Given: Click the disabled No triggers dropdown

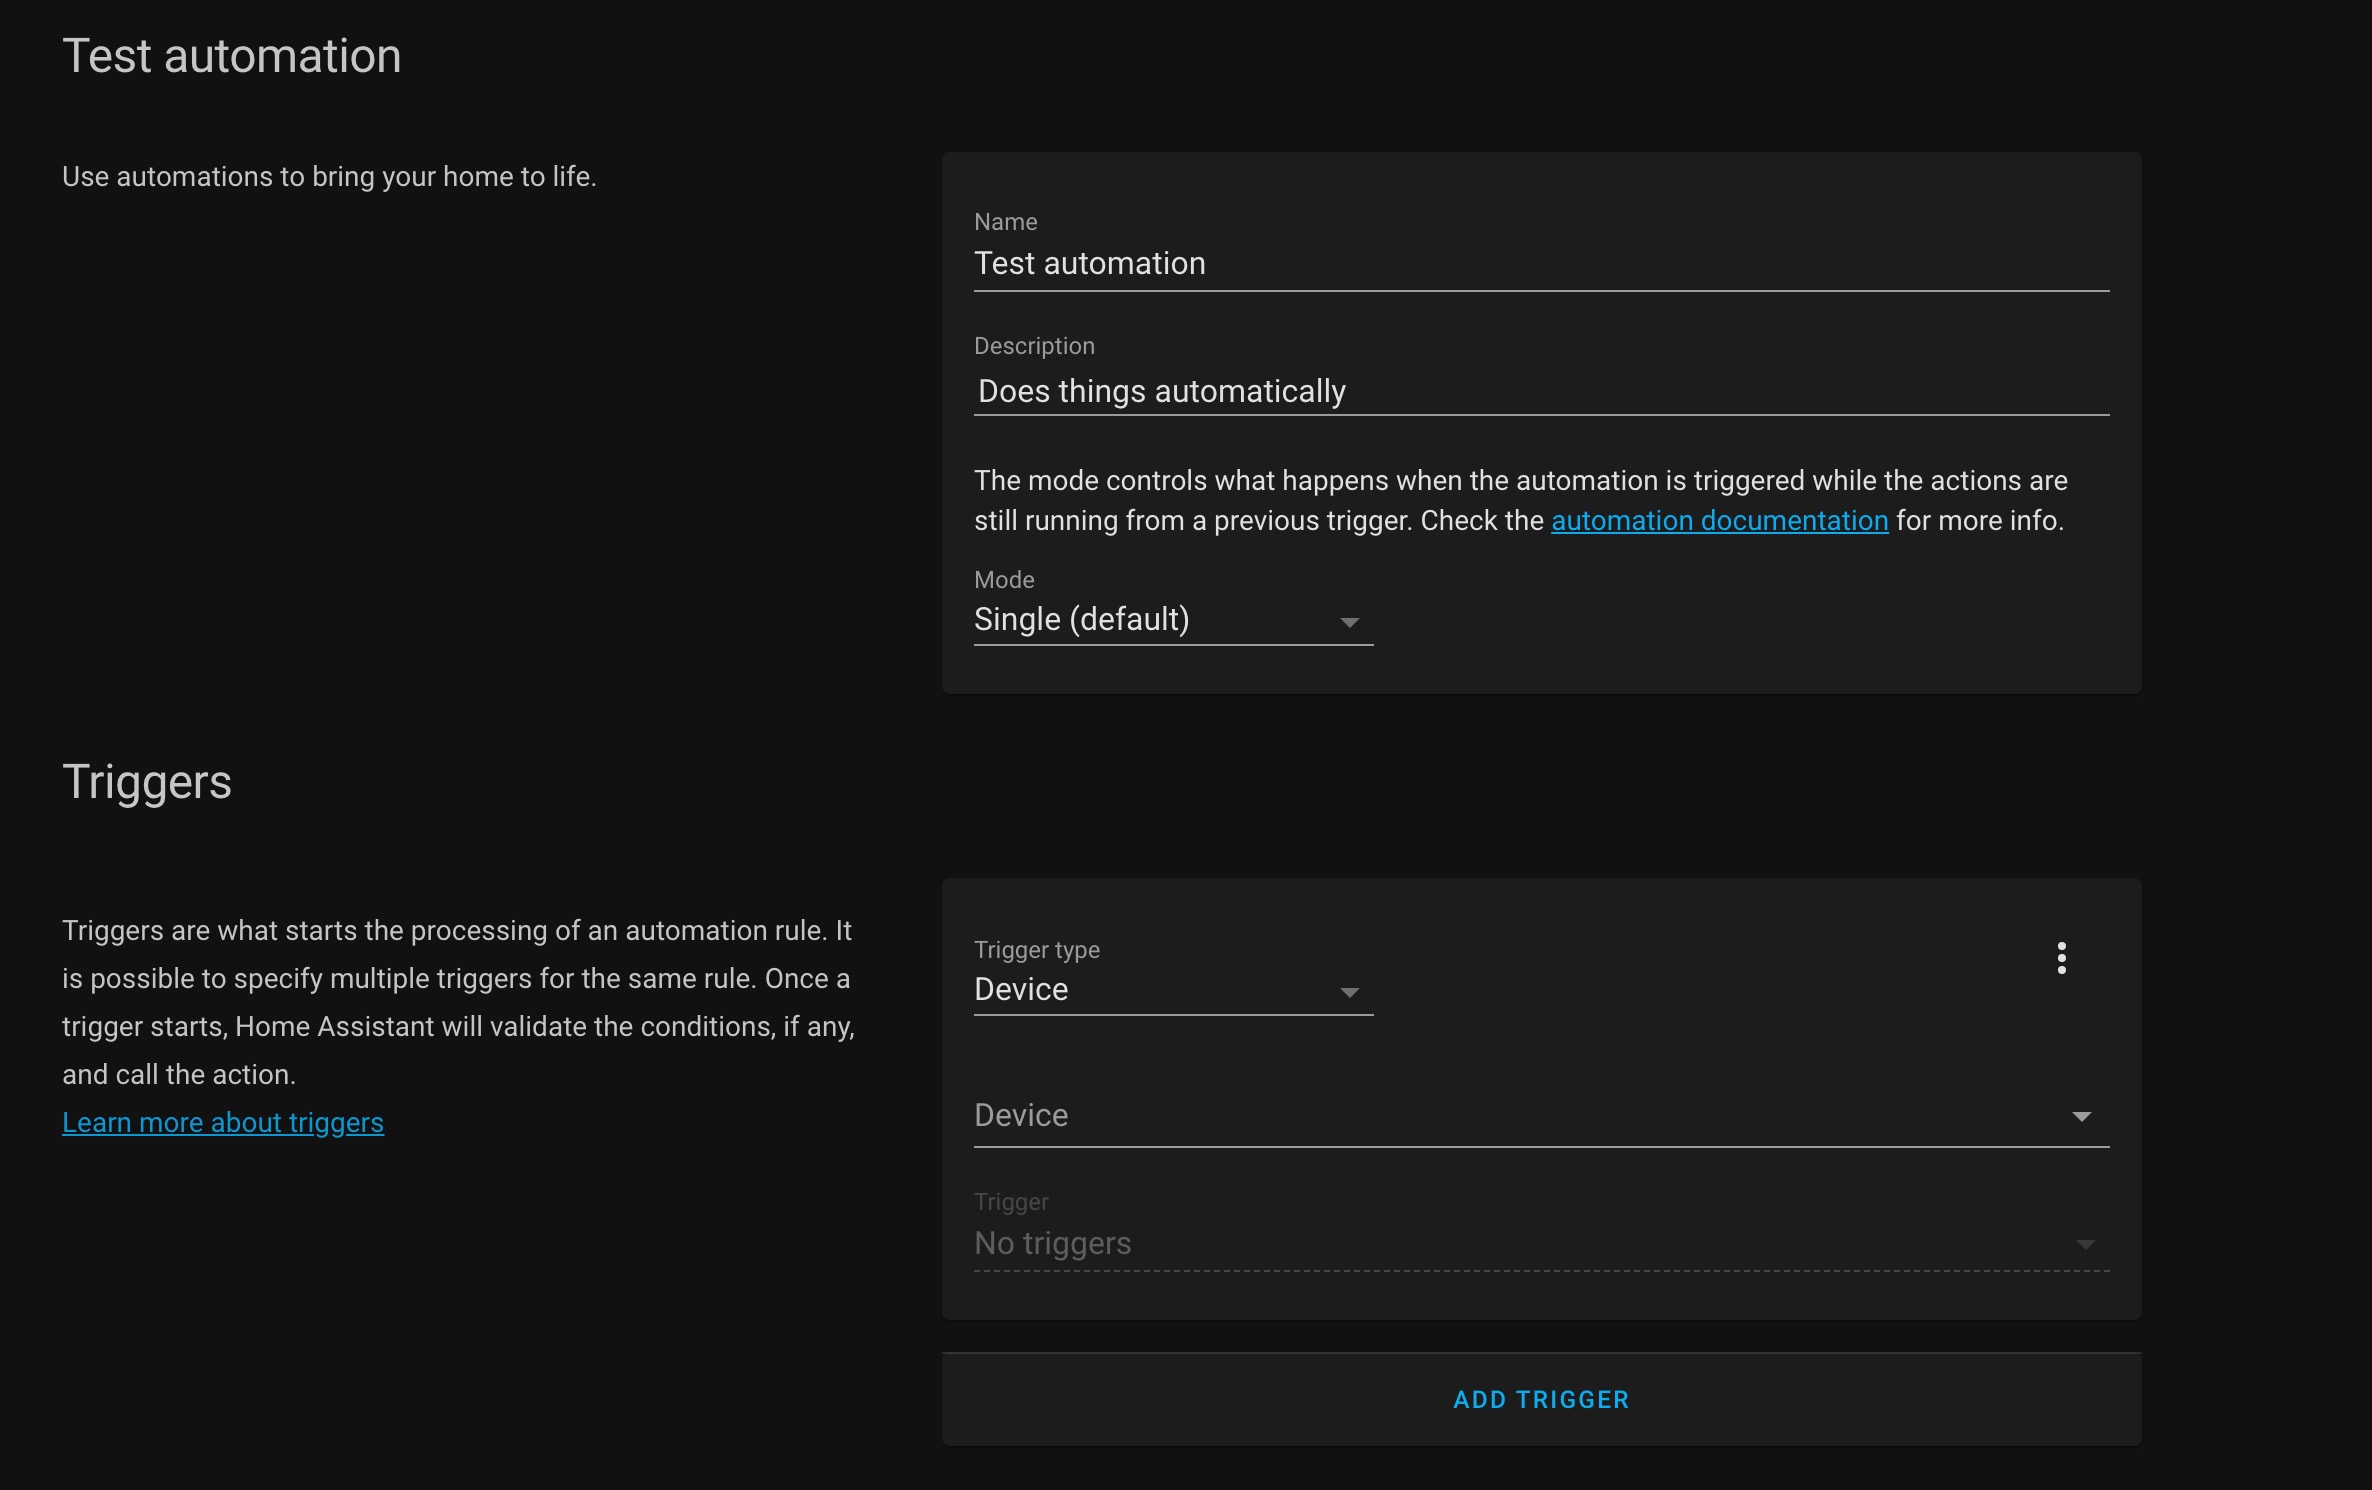Looking at the screenshot, I should click(1541, 1230).
